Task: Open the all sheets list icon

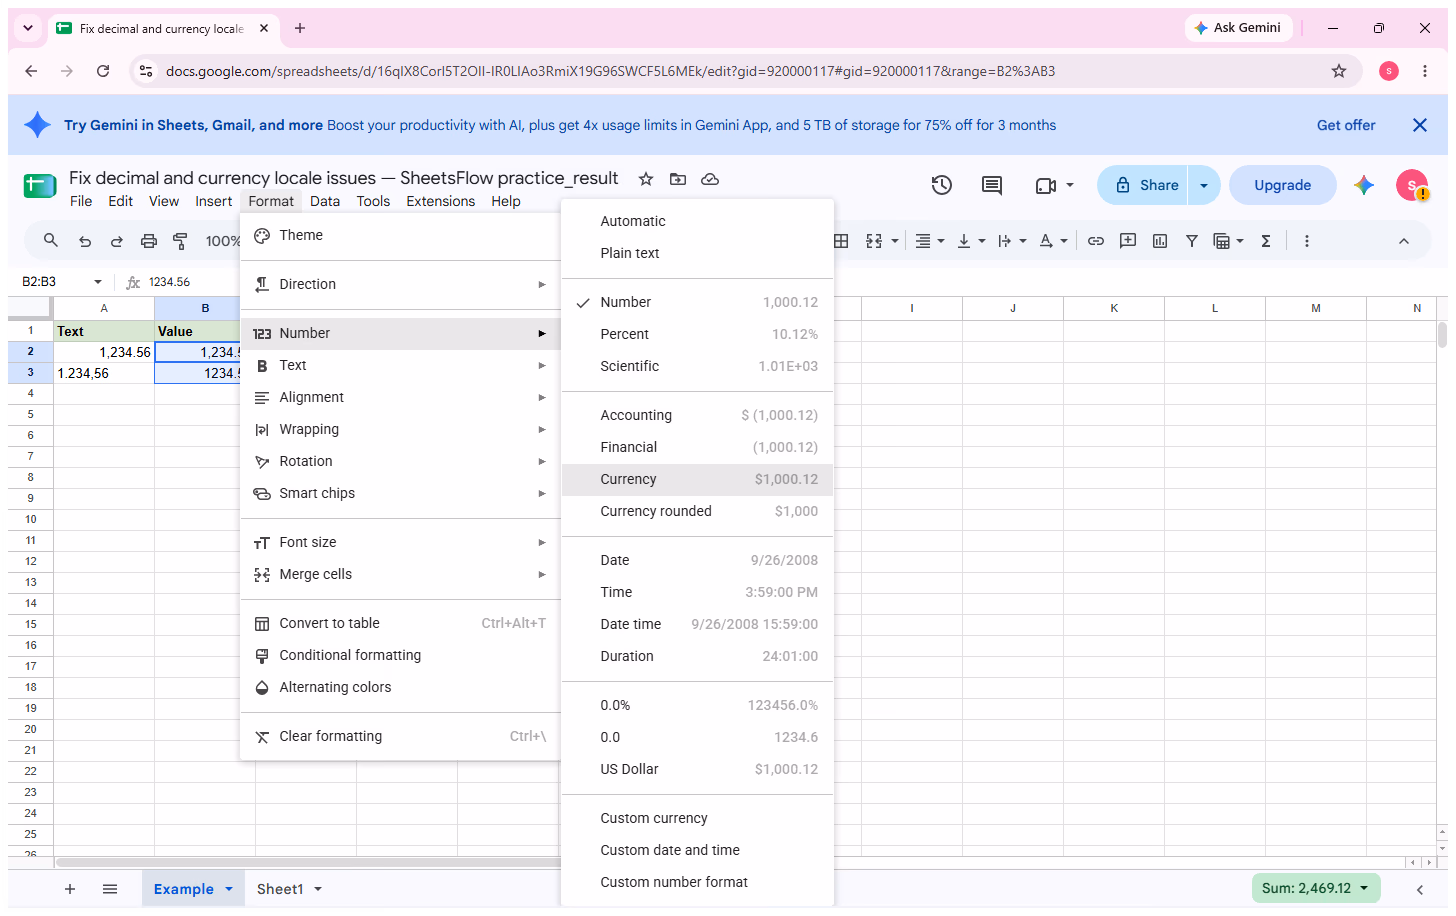Action: (x=110, y=889)
